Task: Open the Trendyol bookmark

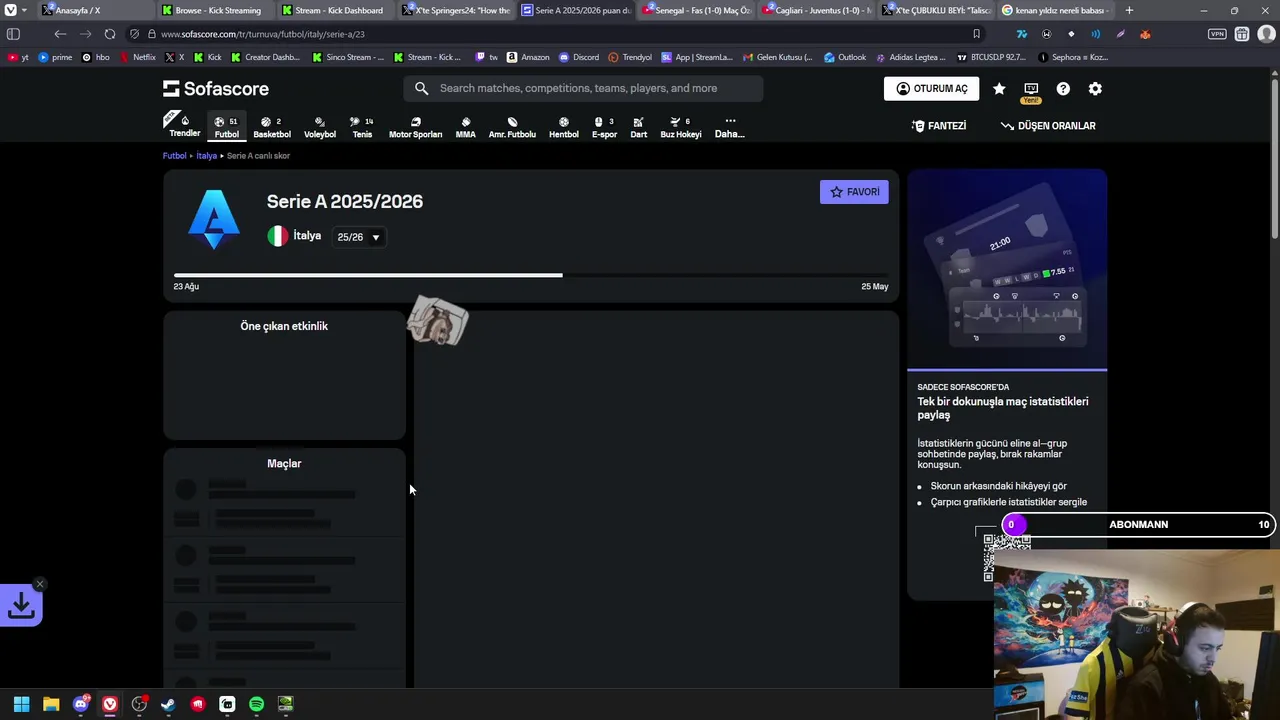Action: click(630, 57)
